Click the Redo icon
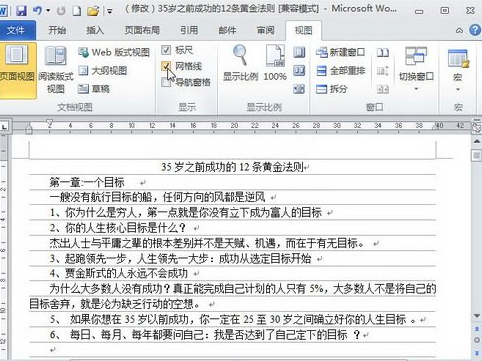Screen dimensions: 482x361 (x=61, y=11)
